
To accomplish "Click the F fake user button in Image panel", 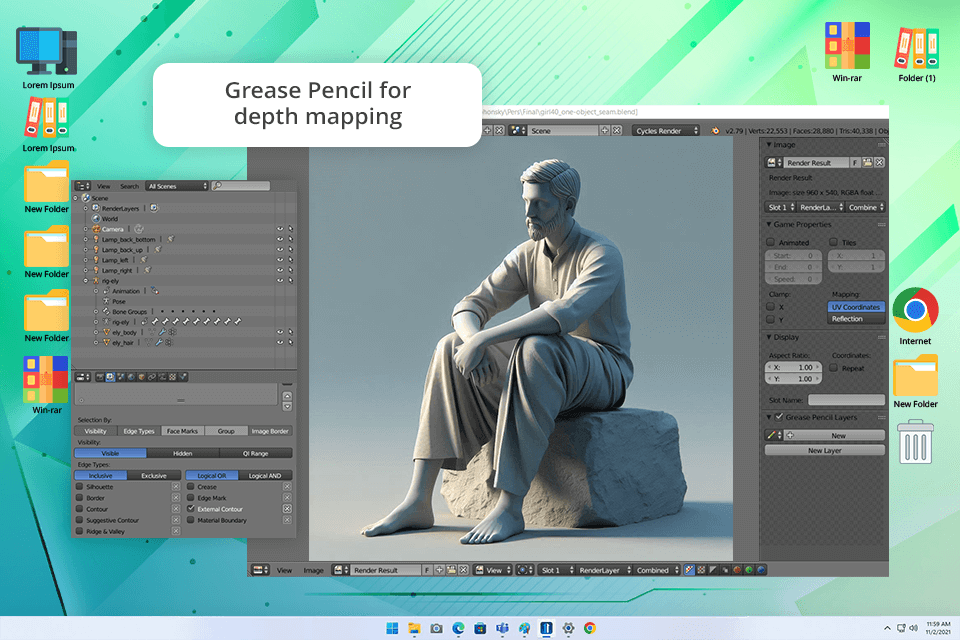I will point(855,163).
